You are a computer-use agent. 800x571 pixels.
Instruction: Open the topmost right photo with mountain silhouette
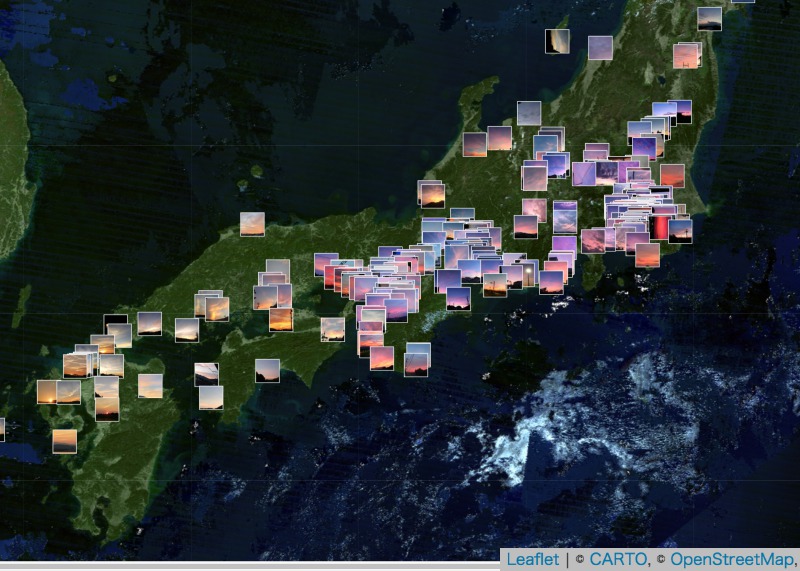coord(710,19)
